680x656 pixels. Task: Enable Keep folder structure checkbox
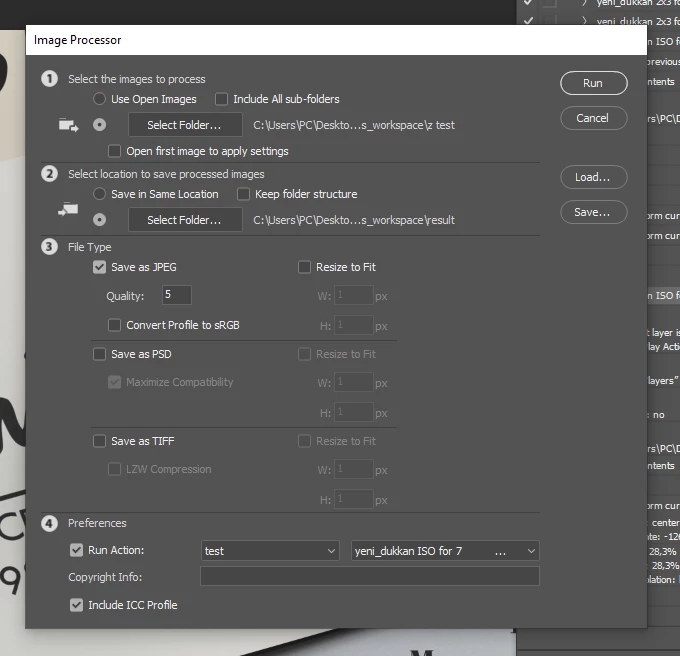pyautogui.click(x=243, y=194)
